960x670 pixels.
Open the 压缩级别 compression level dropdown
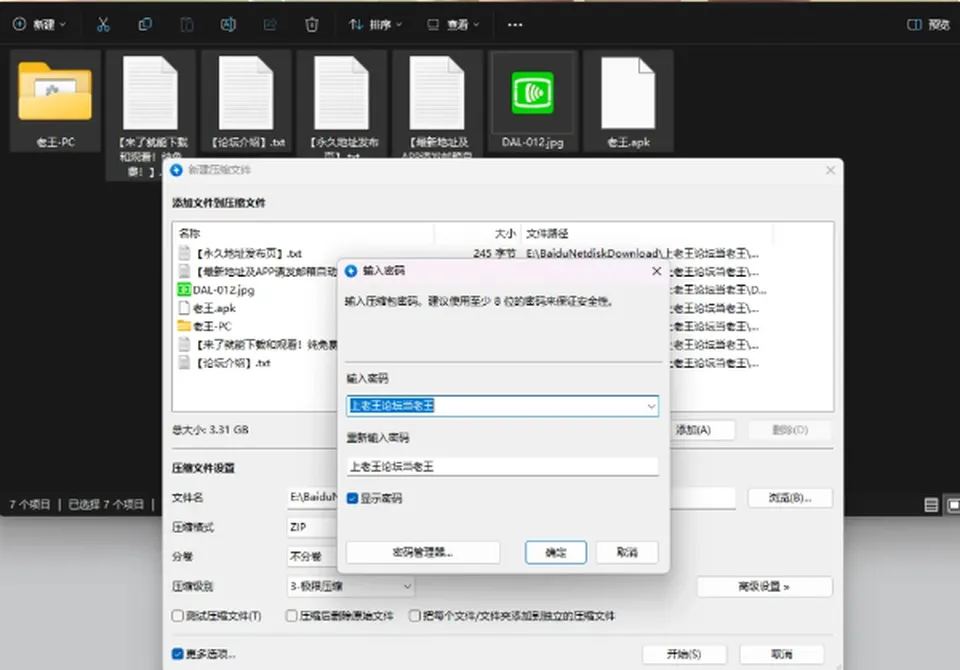click(x=350, y=587)
